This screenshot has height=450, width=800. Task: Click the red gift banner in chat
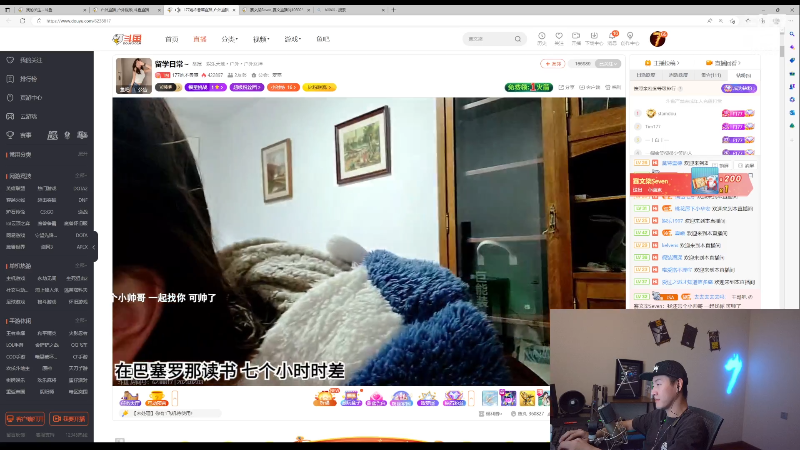pos(691,184)
